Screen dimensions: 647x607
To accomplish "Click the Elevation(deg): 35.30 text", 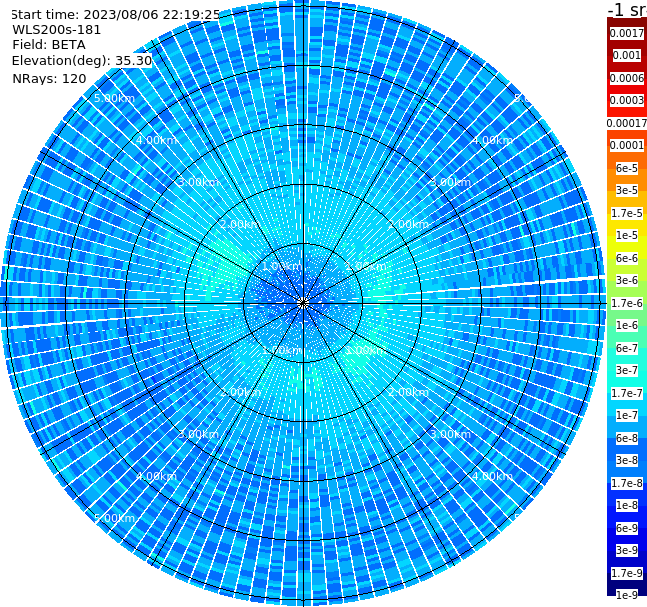I will pyautogui.click(x=82, y=61).
